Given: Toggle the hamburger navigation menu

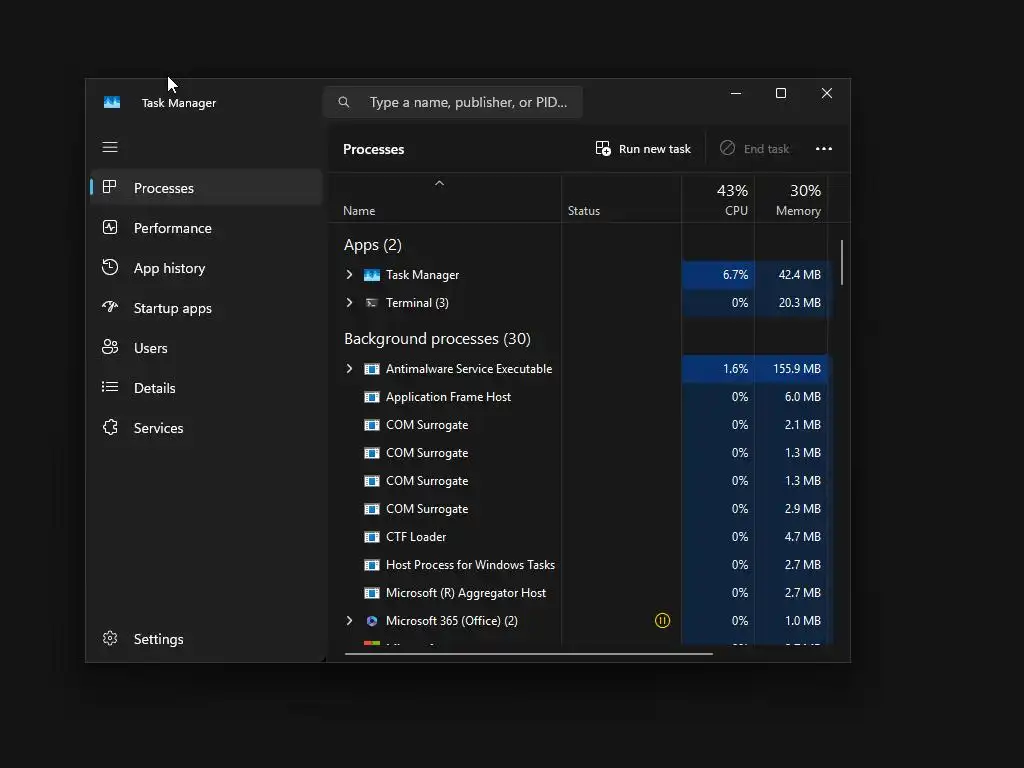Looking at the screenshot, I should (110, 148).
